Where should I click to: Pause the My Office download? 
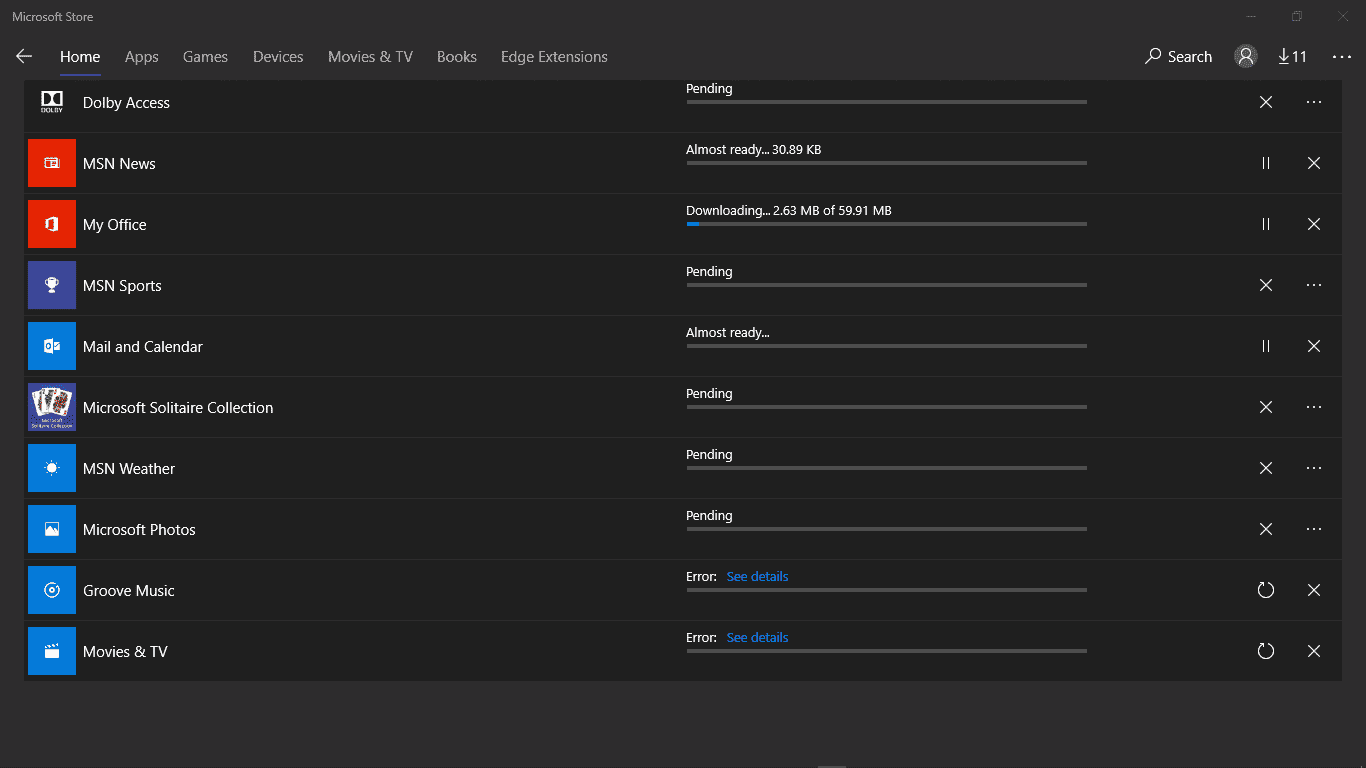coord(1266,224)
